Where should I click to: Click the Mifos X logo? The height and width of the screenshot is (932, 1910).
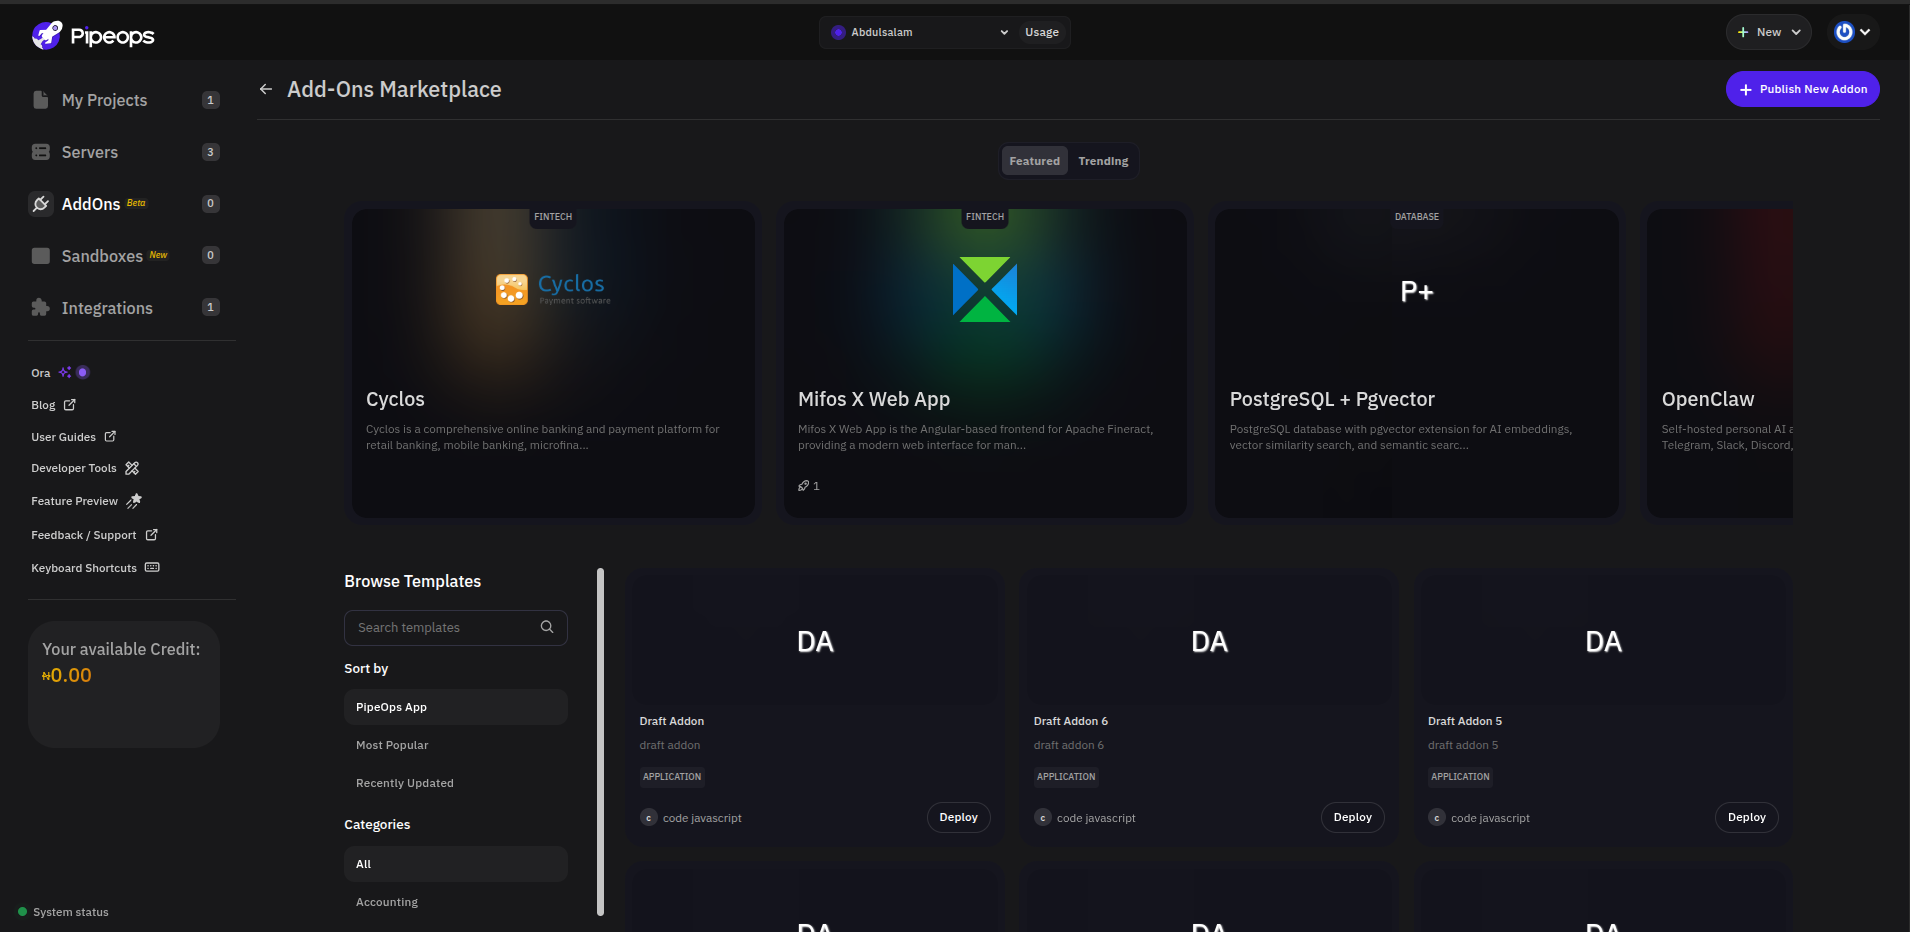[985, 289]
